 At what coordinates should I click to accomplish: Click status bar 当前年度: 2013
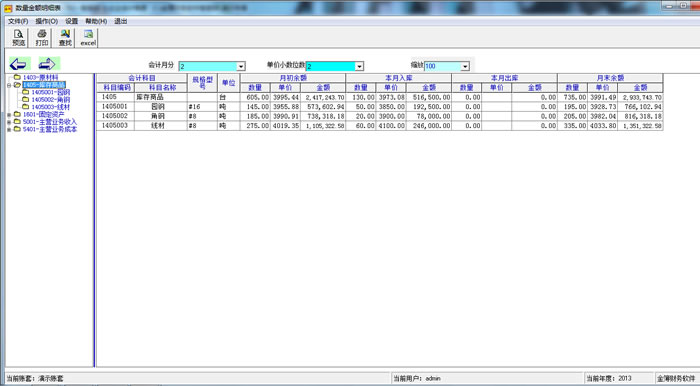[x=619, y=378]
